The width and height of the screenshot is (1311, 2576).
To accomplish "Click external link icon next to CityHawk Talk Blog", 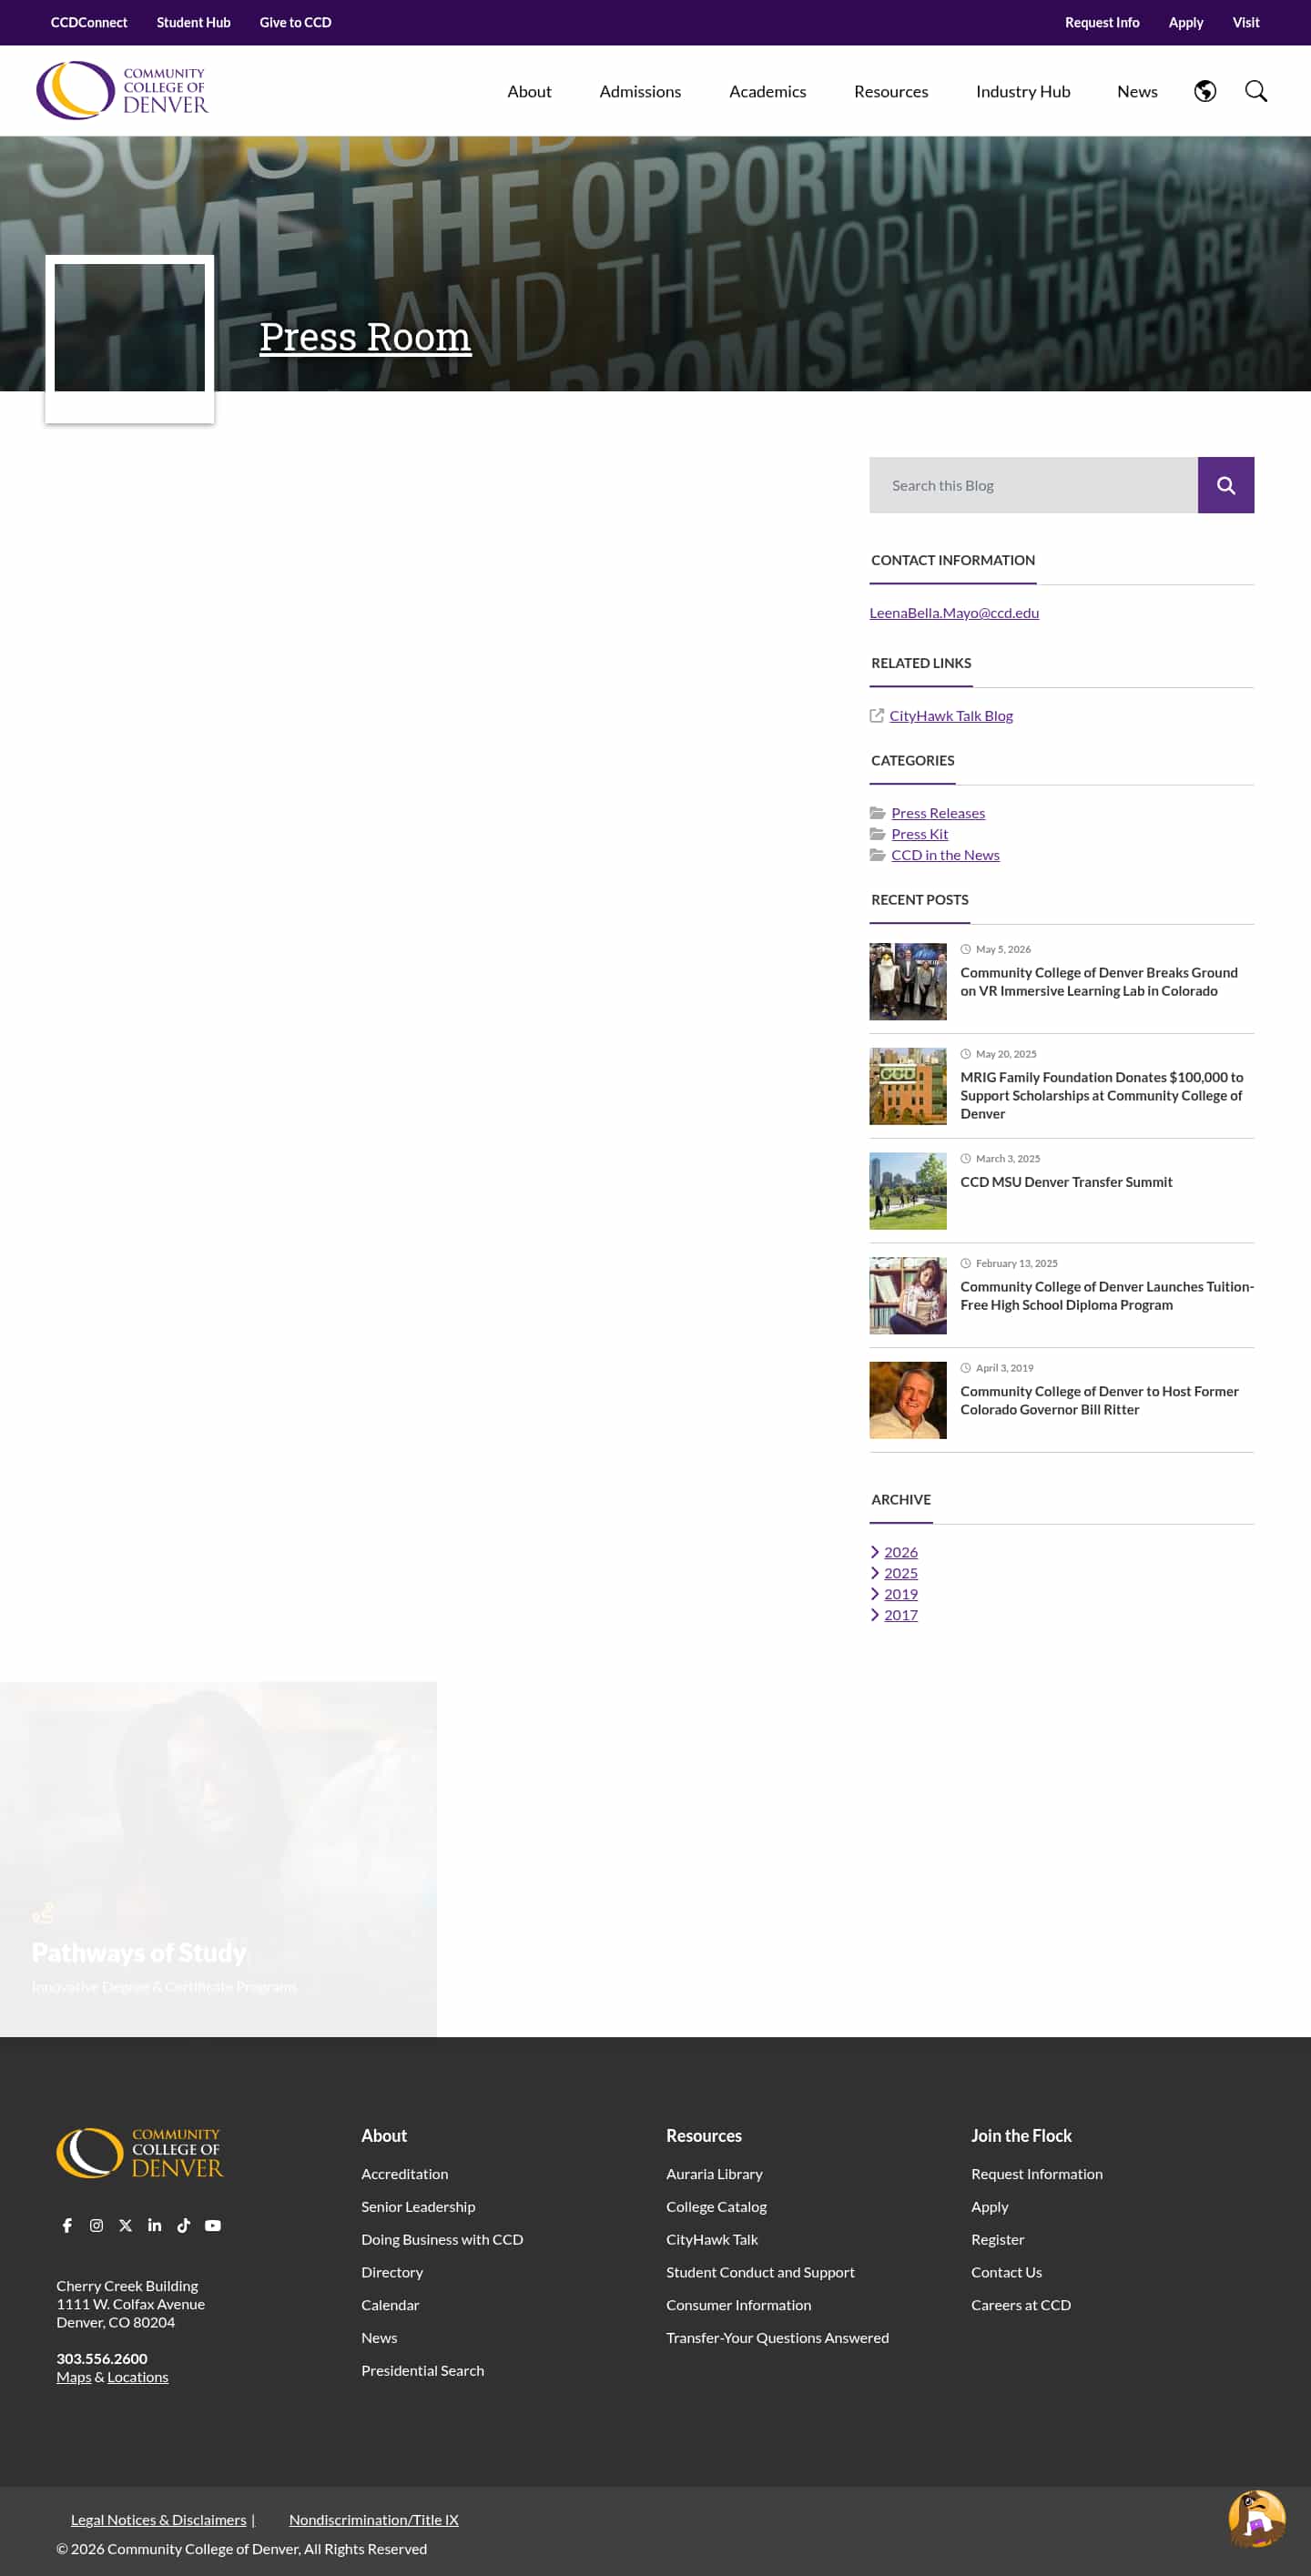I will pos(877,715).
